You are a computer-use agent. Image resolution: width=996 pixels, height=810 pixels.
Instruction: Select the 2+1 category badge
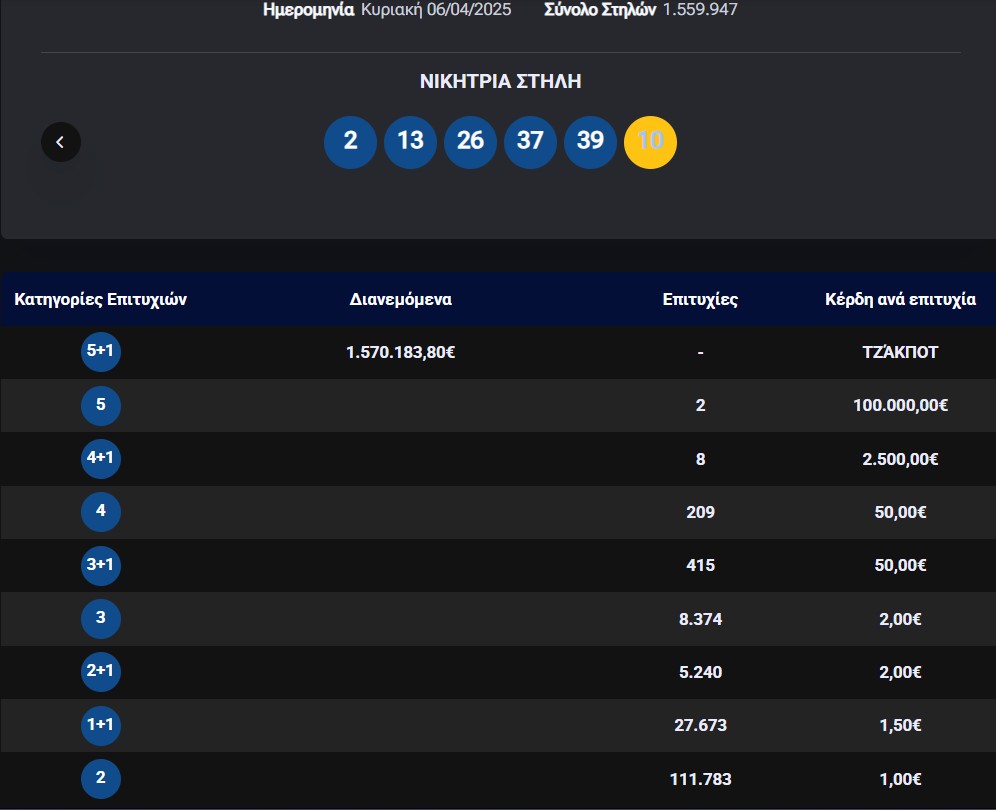[x=101, y=672]
